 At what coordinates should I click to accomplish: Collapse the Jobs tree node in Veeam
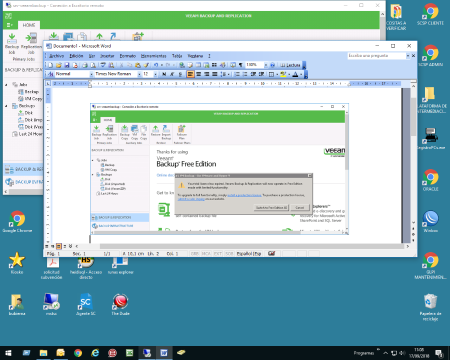click(6, 85)
